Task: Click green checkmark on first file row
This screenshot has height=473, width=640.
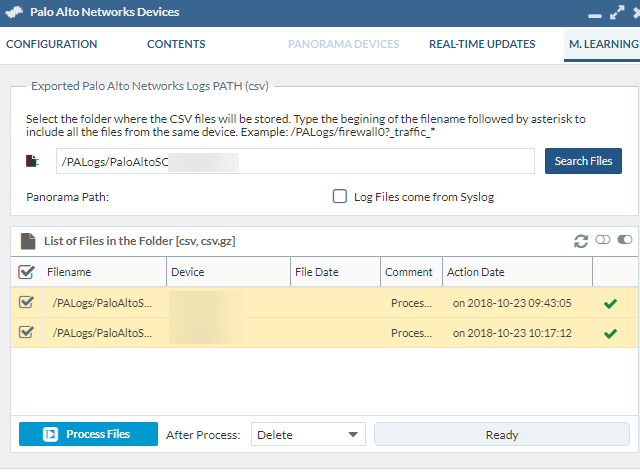Action: point(610,303)
